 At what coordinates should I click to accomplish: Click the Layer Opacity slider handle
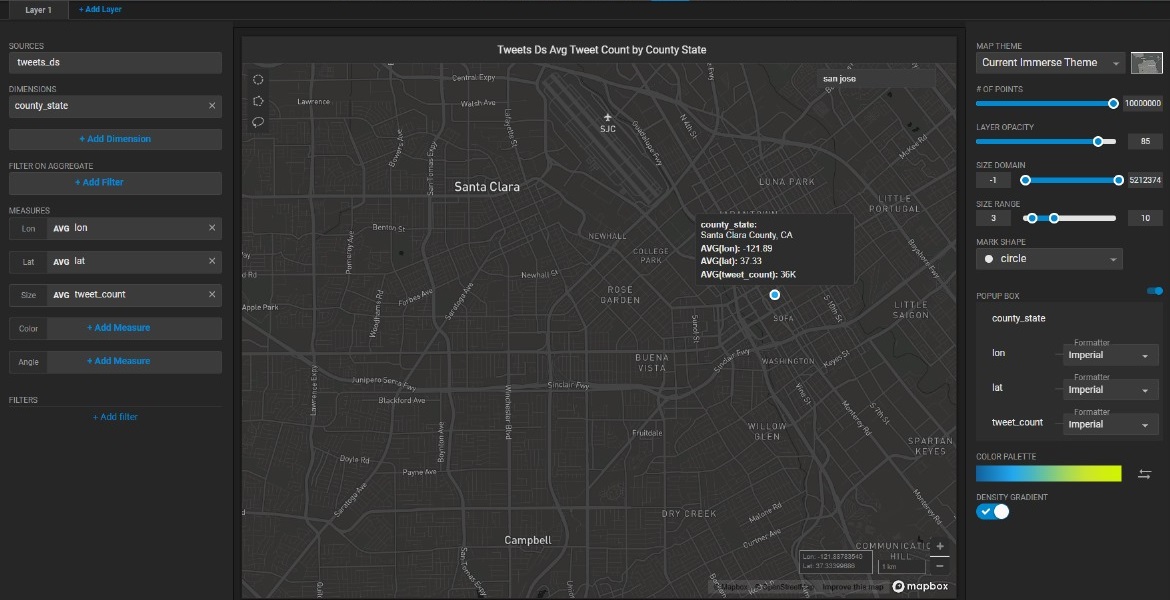tap(1098, 141)
